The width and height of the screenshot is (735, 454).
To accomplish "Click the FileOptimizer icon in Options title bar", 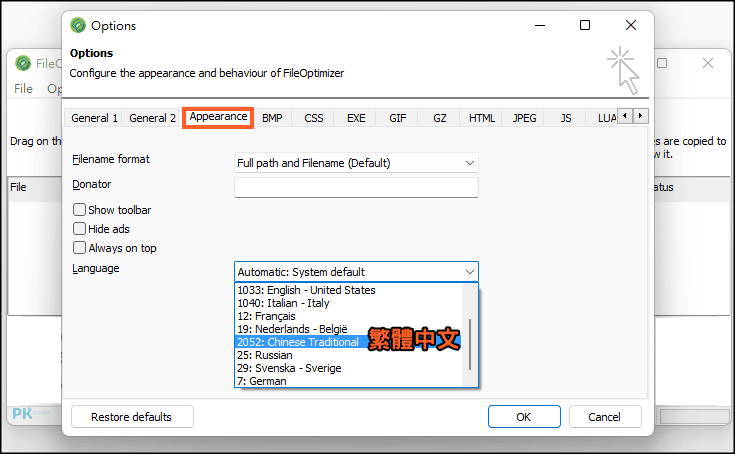I will [78, 25].
